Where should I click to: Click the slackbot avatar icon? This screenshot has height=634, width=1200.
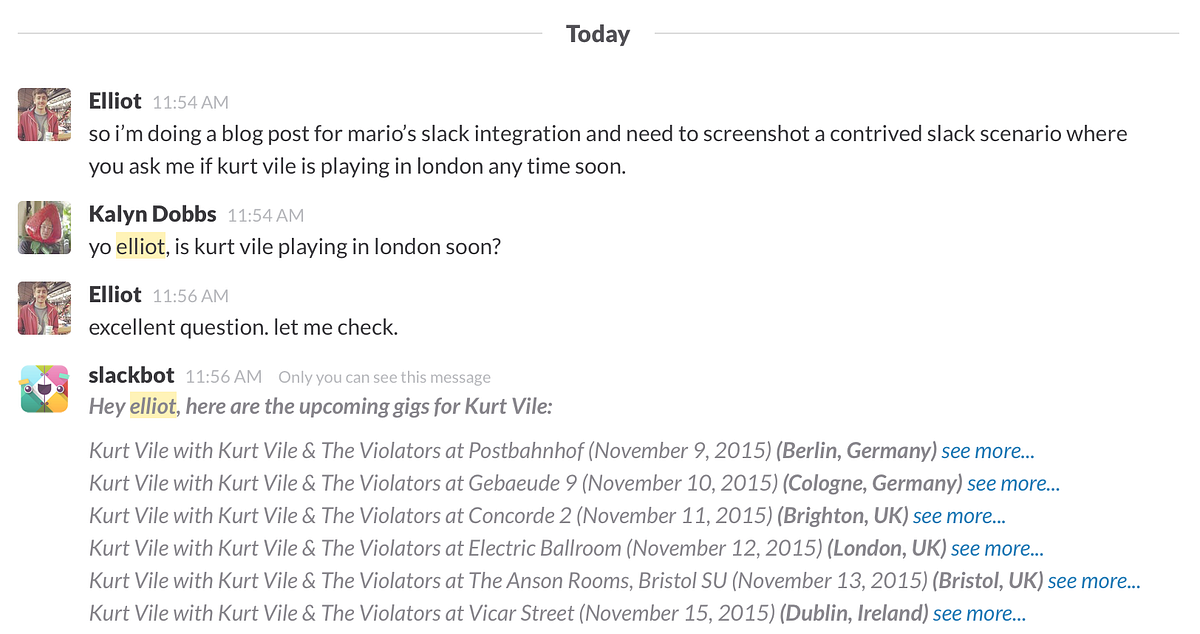tap(44, 389)
